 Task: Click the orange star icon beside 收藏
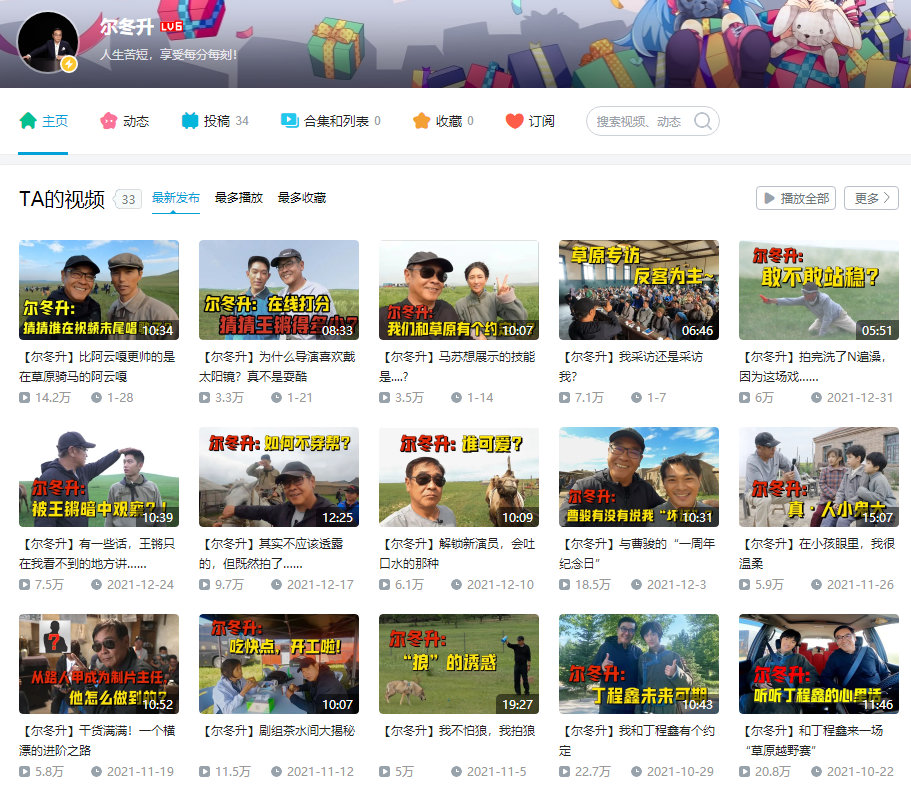(420, 119)
